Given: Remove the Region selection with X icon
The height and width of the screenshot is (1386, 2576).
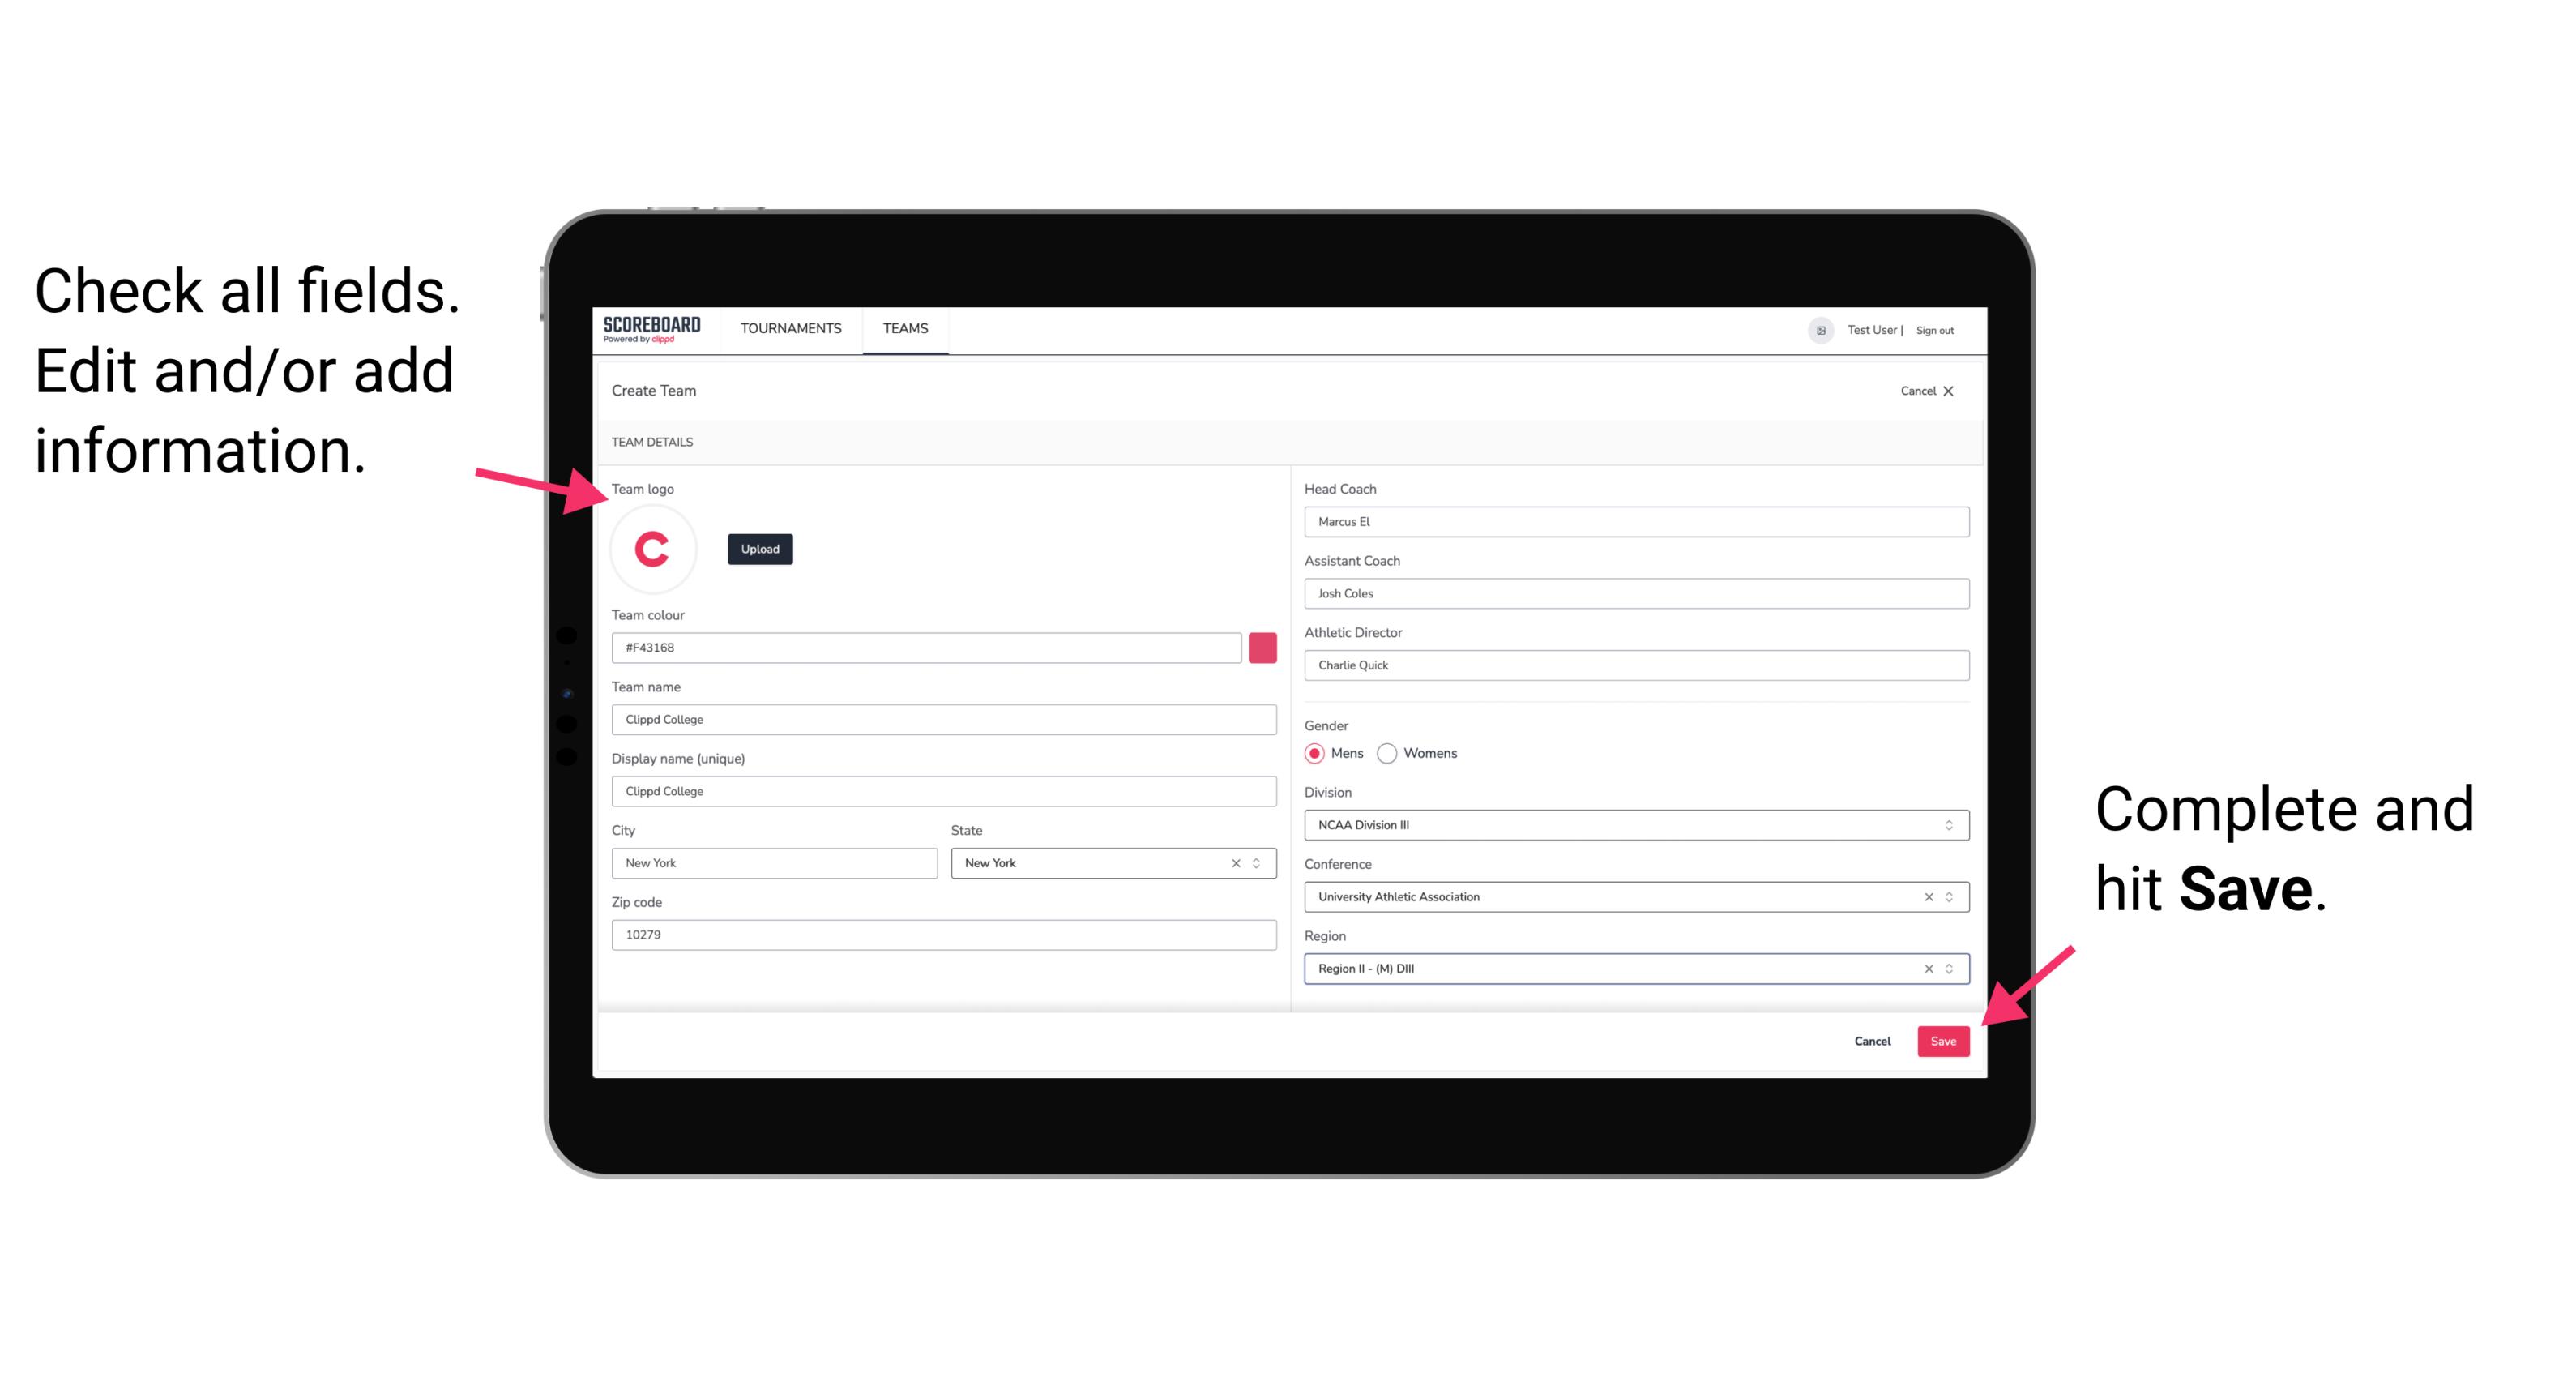Looking at the screenshot, I should point(1925,968).
